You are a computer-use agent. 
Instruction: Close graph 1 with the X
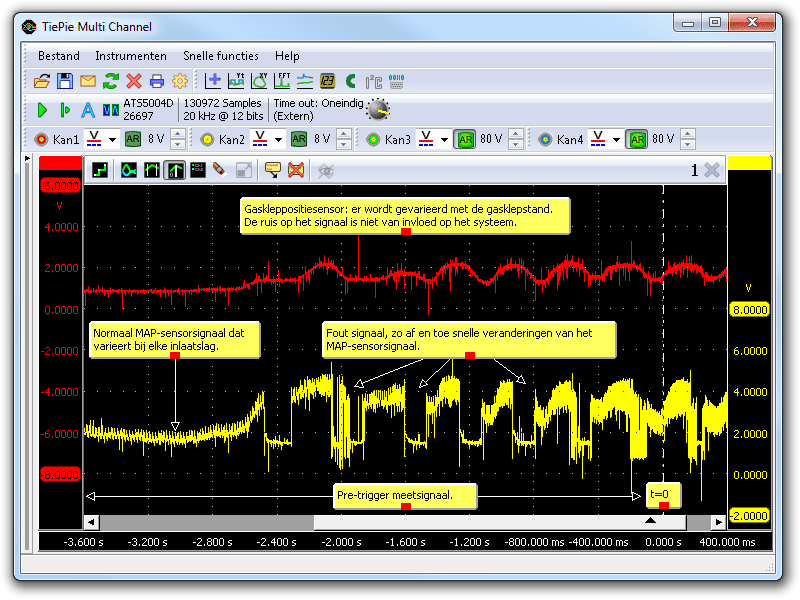point(712,170)
